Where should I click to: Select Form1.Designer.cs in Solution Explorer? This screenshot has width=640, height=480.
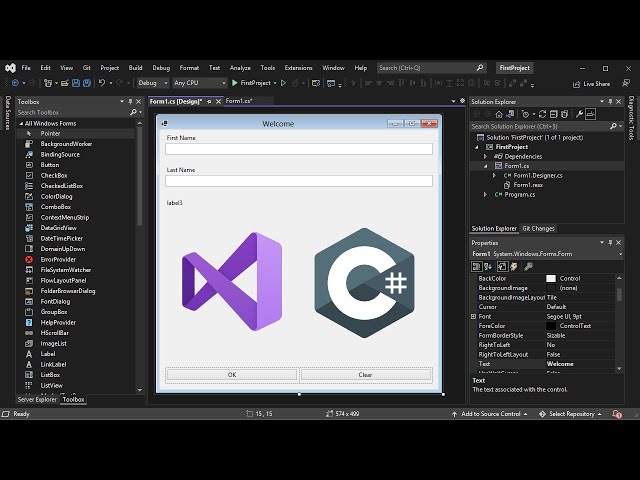[x=538, y=176]
